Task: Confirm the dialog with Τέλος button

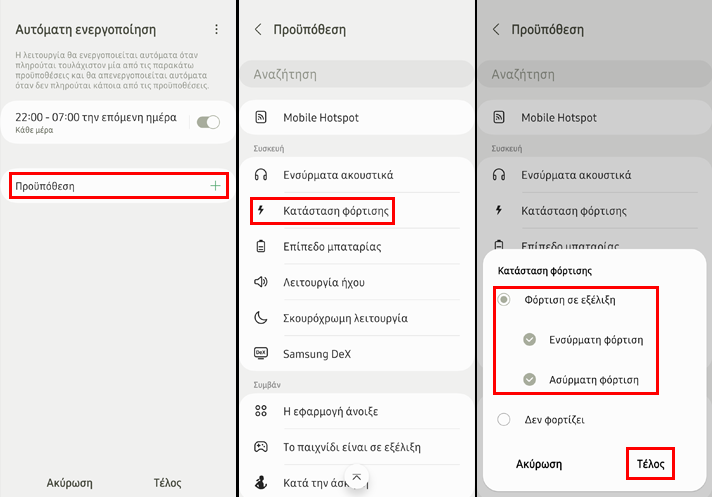Action: click(x=650, y=464)
